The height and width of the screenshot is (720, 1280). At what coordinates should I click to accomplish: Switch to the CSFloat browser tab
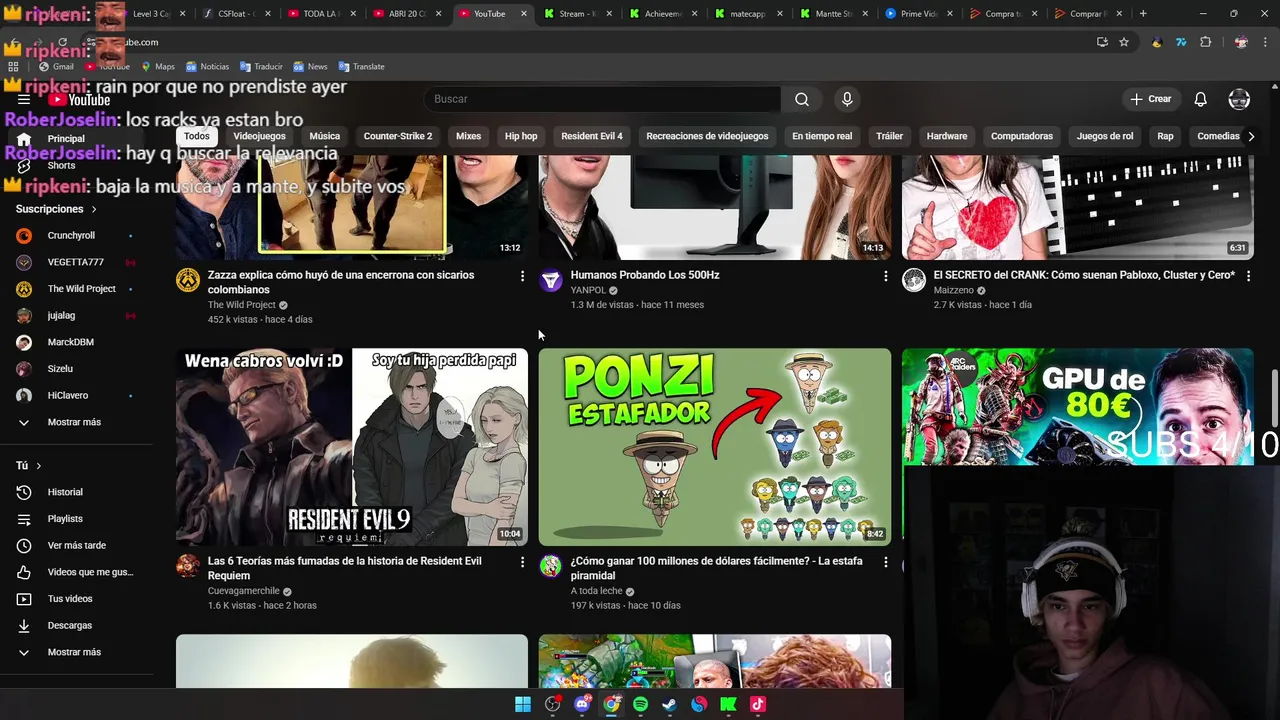[236, 14]
